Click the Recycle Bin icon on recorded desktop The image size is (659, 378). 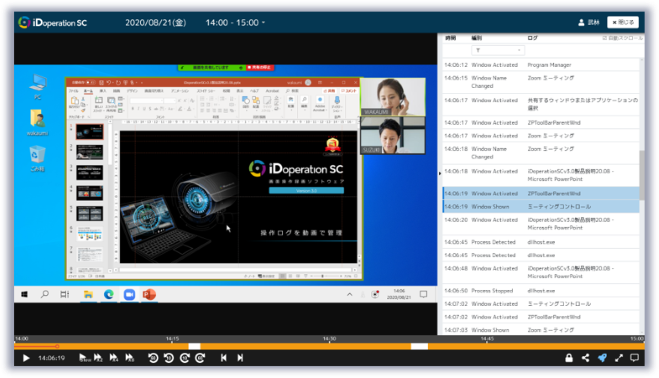[37, 159]
